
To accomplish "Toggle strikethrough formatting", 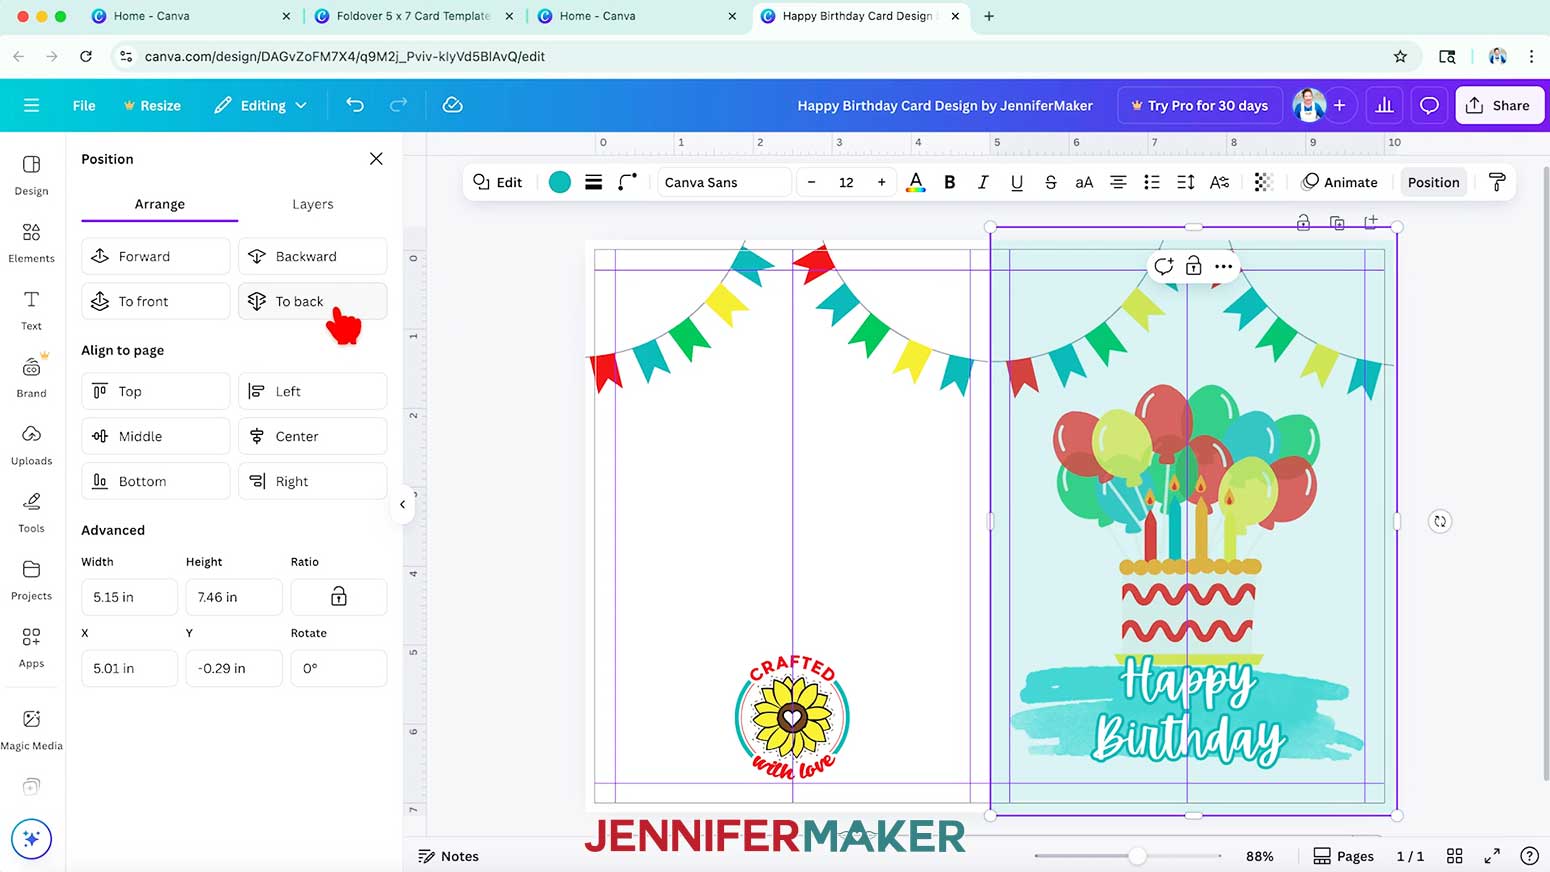I will pyautogui.click(x=1050, y=182).
